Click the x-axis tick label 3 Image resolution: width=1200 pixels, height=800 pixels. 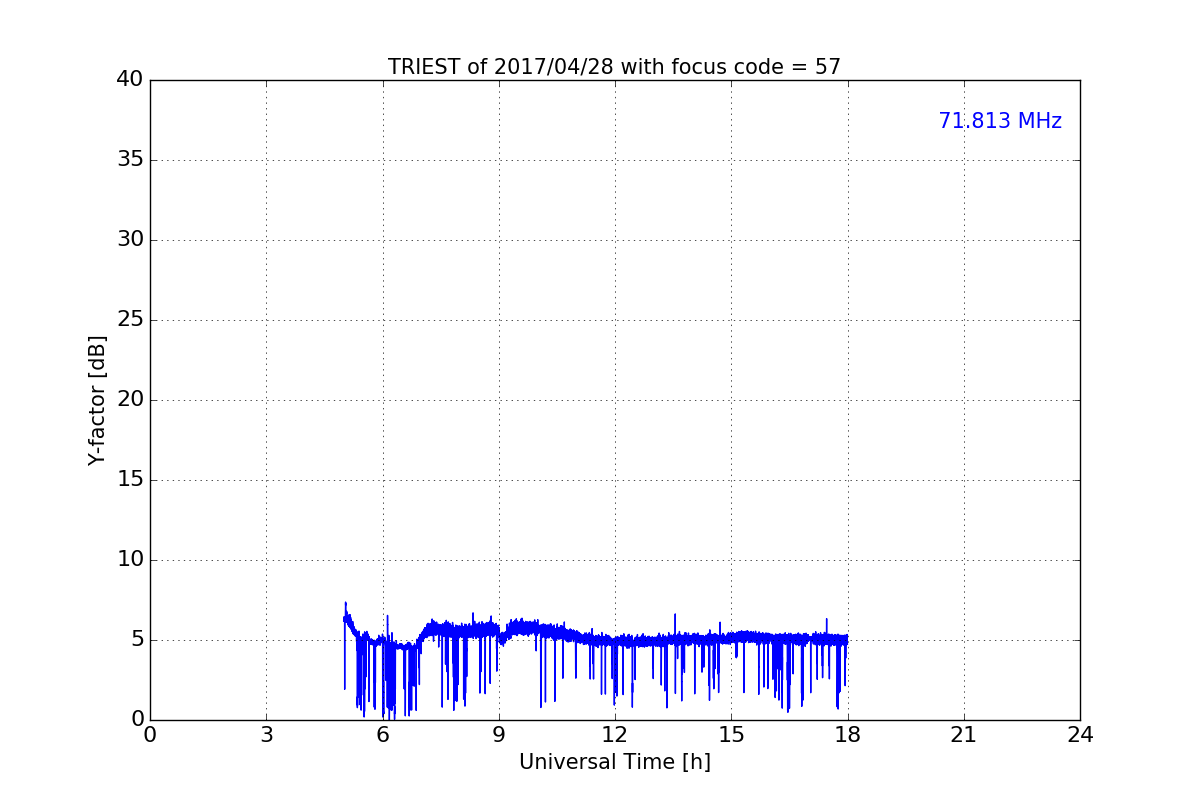click(x=266, y=735)
